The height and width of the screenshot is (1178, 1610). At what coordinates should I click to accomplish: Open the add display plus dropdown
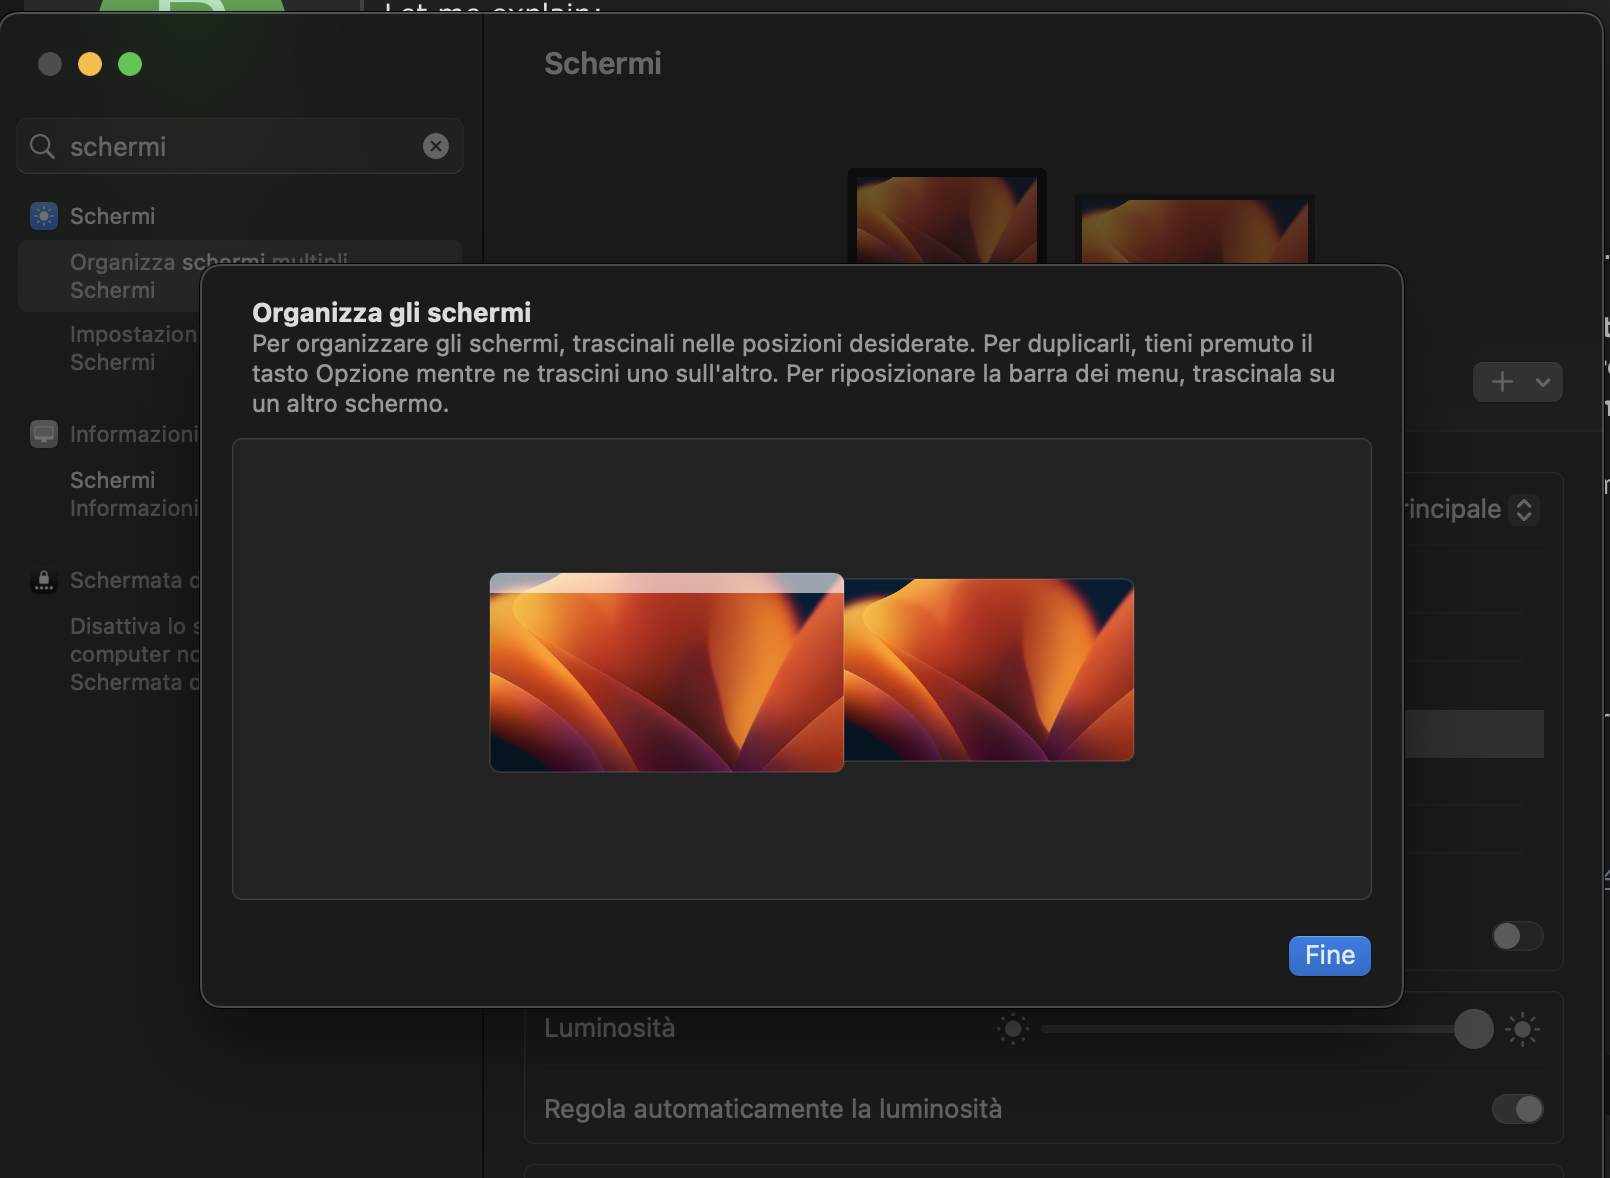coord(1517,382)
